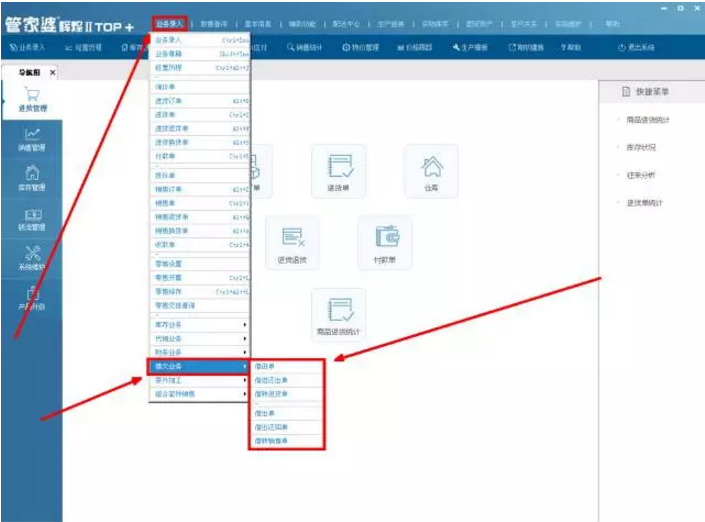The height and width of the screenshot is (522, 705).
Task: Choose 销售退货单 in the dropdown menu
Action: 200,217
